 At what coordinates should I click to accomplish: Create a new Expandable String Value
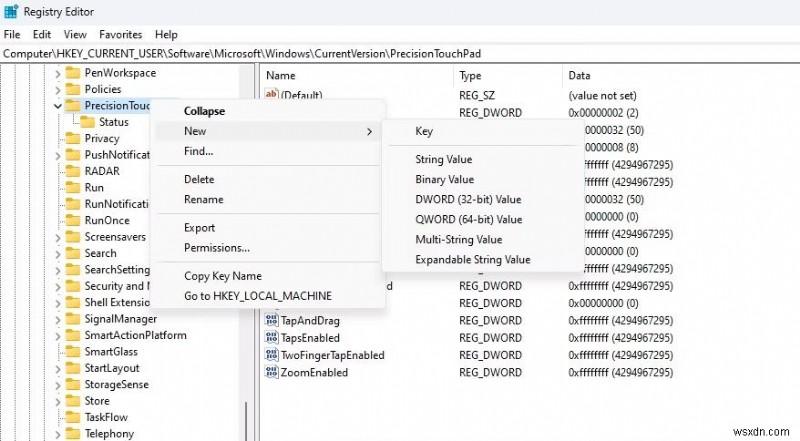(x=483, y=259)
